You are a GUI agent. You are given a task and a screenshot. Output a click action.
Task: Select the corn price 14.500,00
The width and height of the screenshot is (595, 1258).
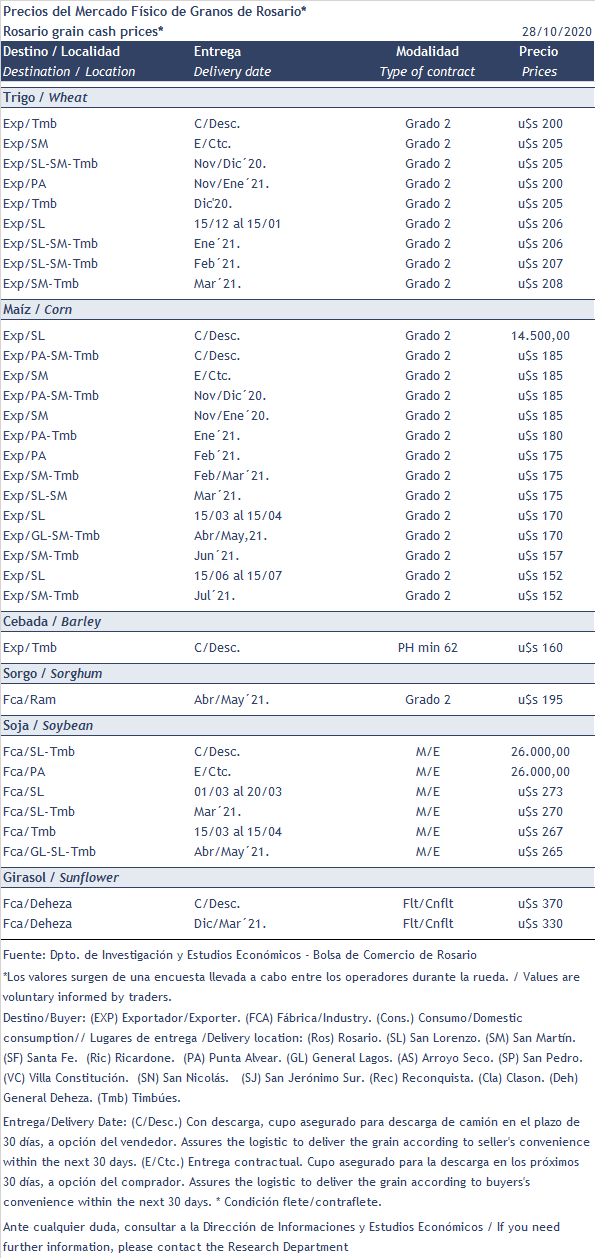coord(540,336)
